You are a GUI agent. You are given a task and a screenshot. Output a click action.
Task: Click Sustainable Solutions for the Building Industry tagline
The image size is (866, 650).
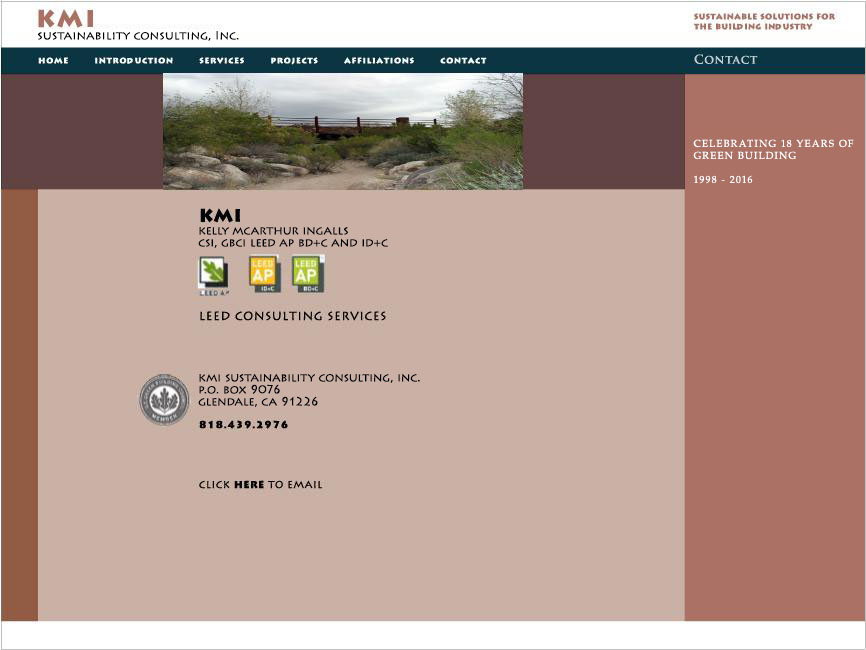[764, 22]
